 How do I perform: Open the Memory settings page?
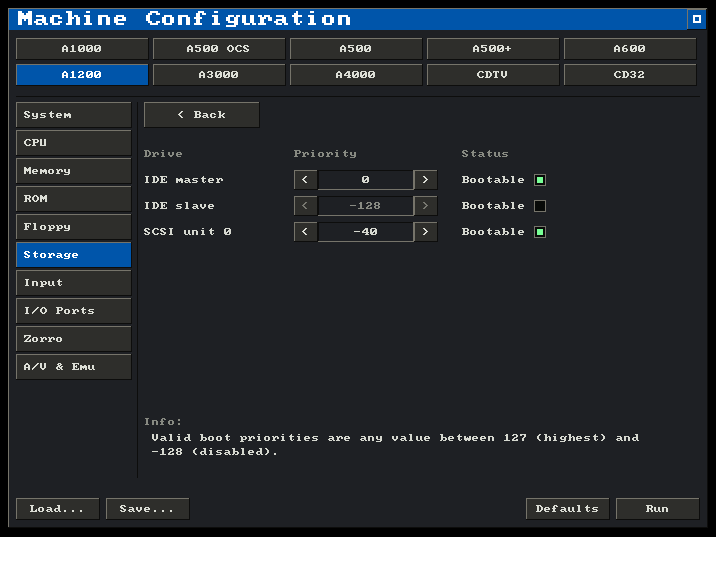coord(74,171)
